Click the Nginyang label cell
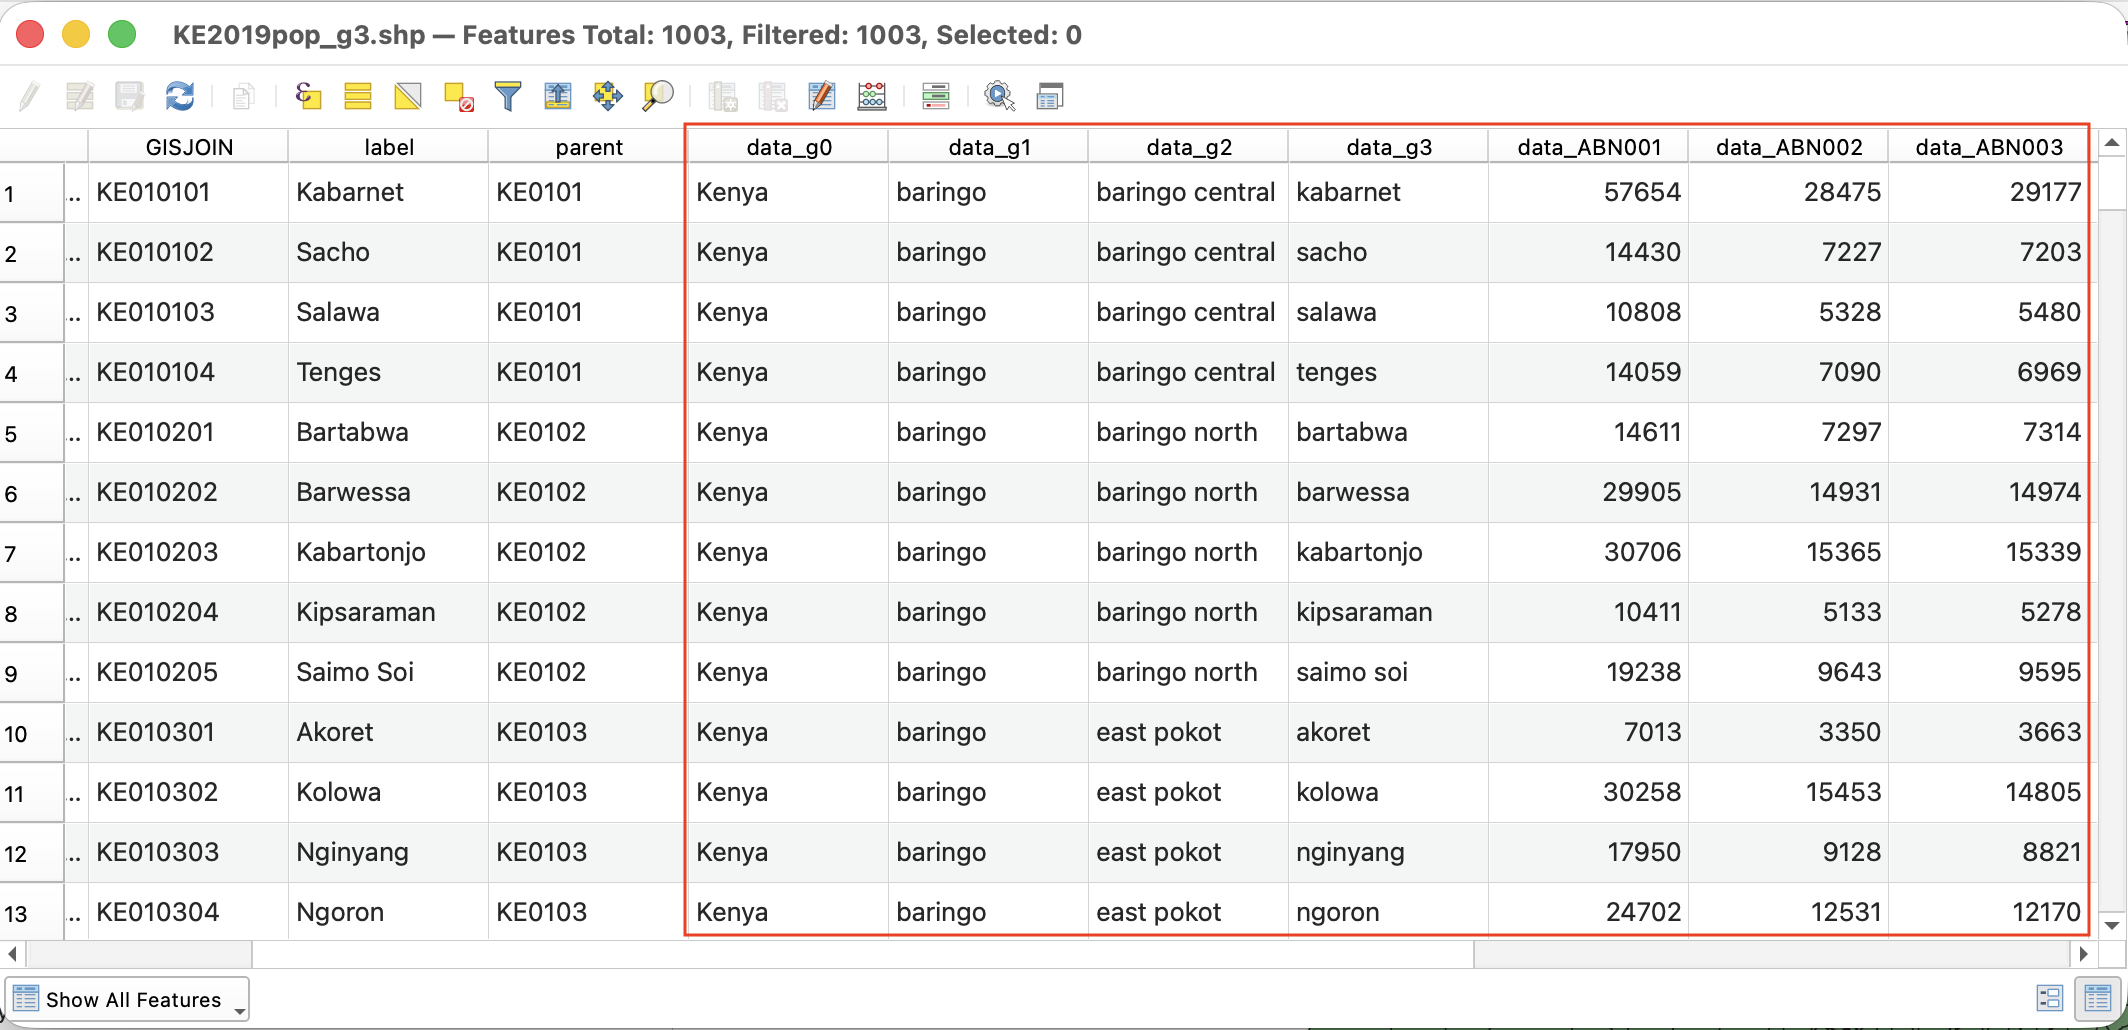 [389, 852]
